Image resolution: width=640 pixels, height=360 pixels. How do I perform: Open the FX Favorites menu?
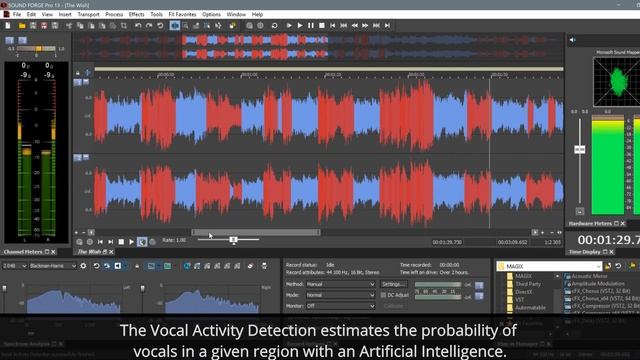182,14
